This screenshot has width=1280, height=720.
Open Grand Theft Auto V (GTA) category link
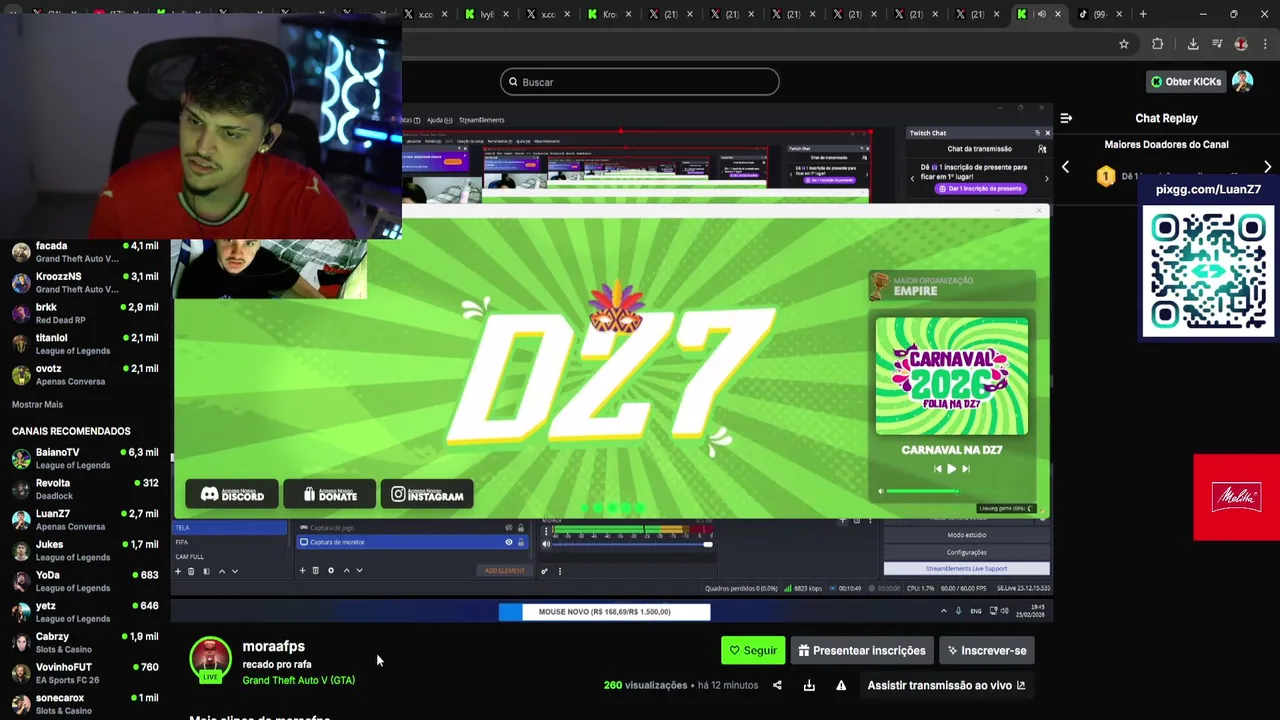(x=298, y=680)
